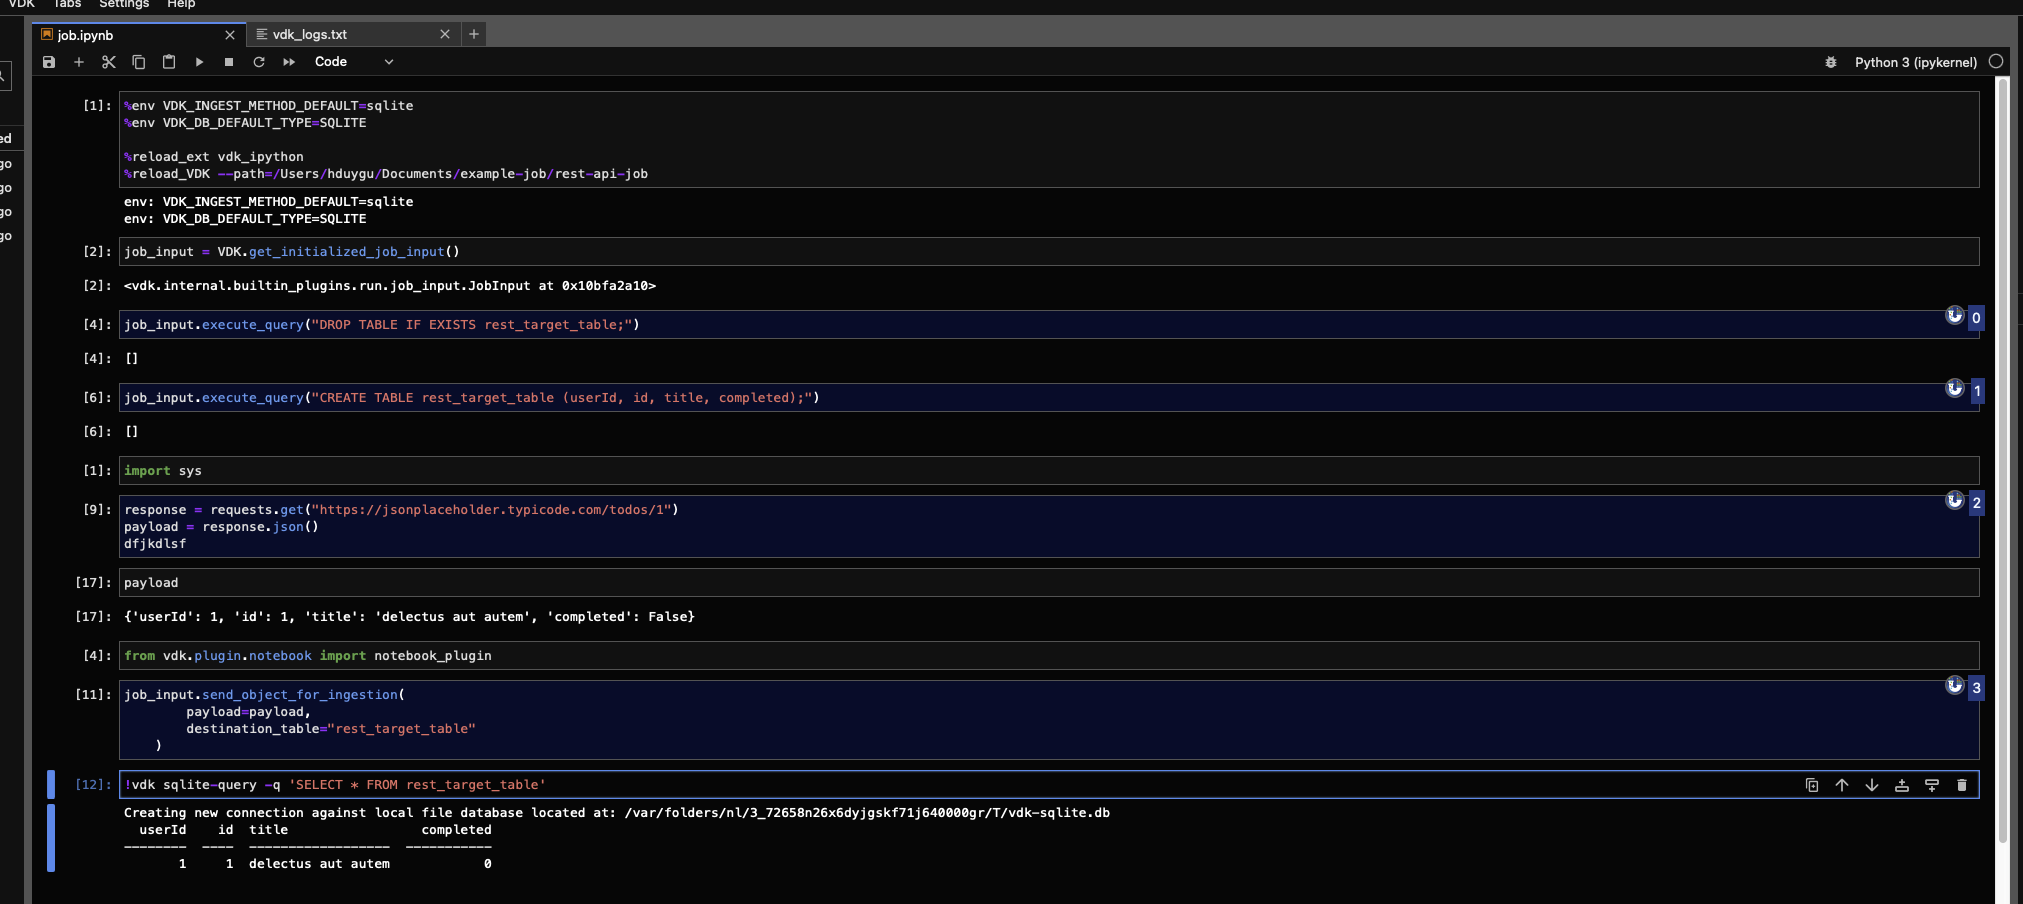The height and width of the screenshot is (904, 2023).
Task: Open the Settings menu
Action: (124, 4)
